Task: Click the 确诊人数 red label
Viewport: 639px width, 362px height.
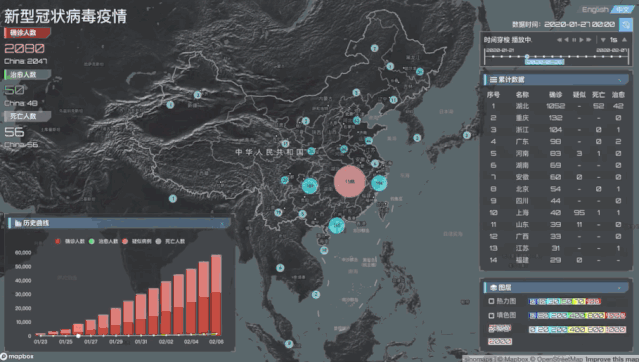Action: 27,33
